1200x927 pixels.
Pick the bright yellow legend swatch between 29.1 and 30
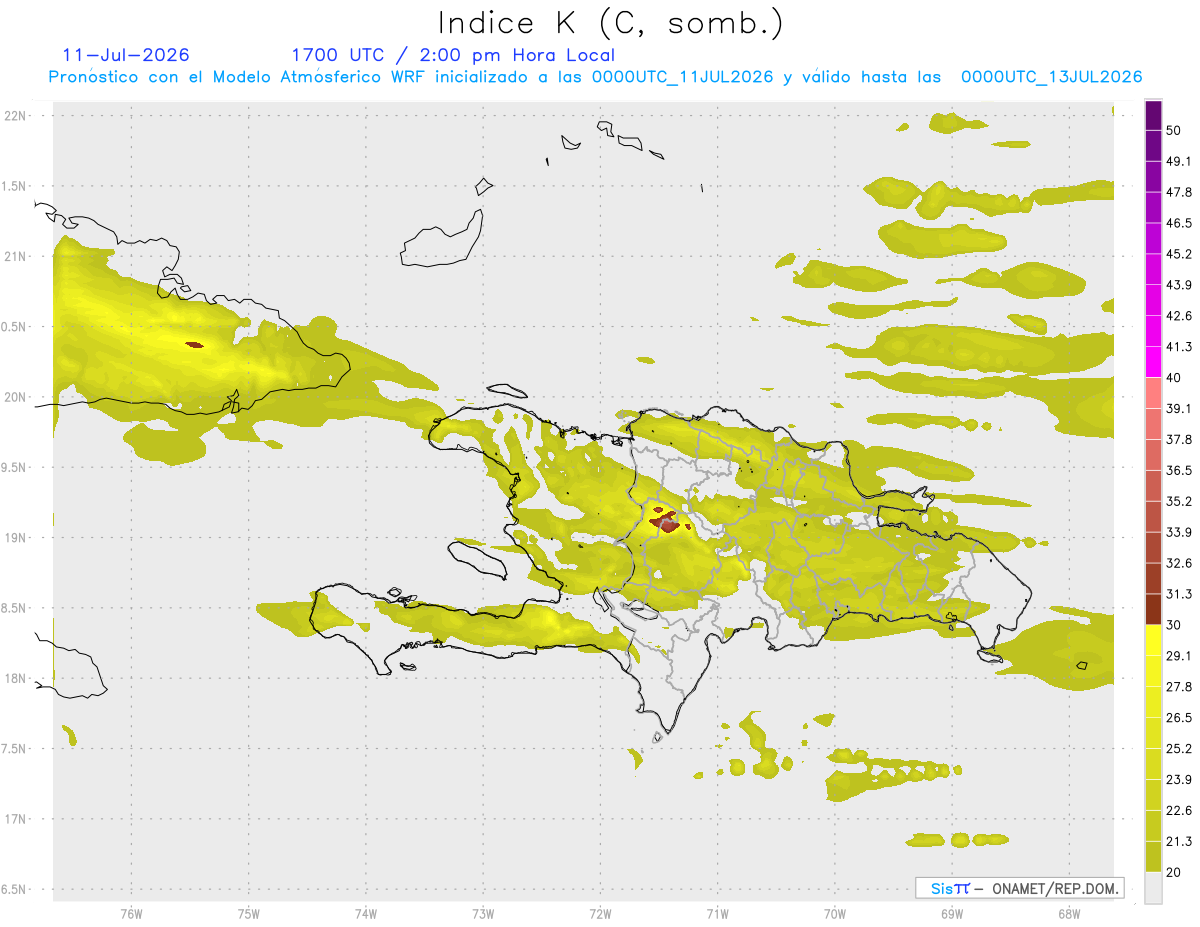(1153, 640)
